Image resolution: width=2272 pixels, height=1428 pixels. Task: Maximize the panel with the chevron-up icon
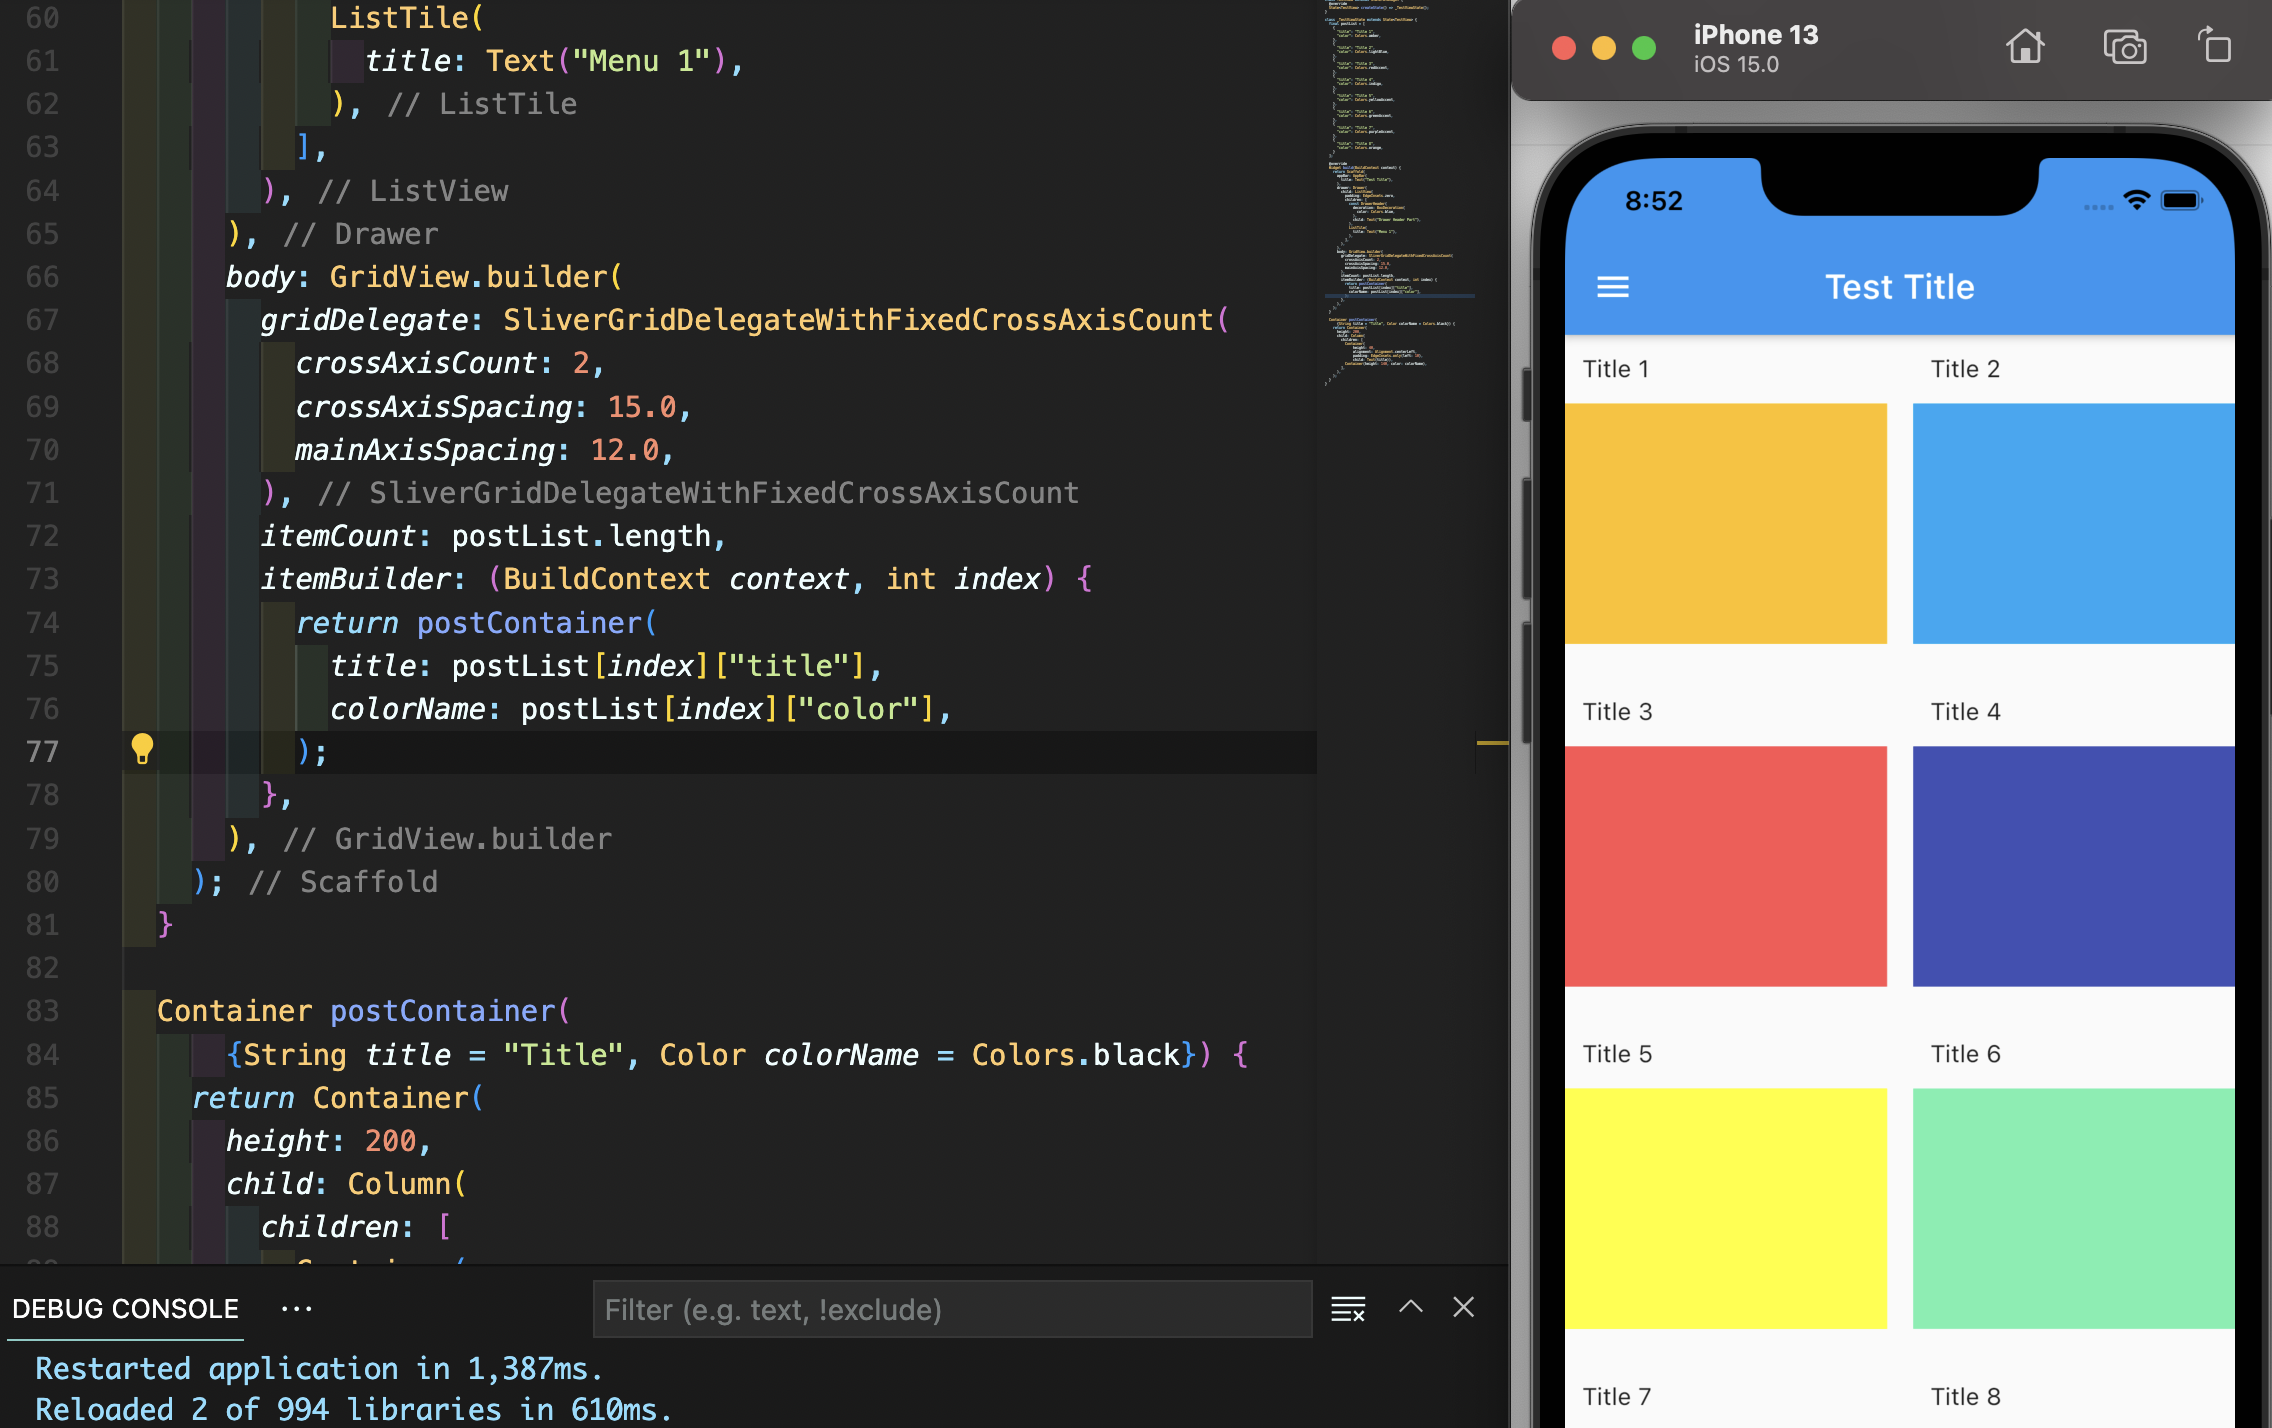[x=1410, y=1307]
